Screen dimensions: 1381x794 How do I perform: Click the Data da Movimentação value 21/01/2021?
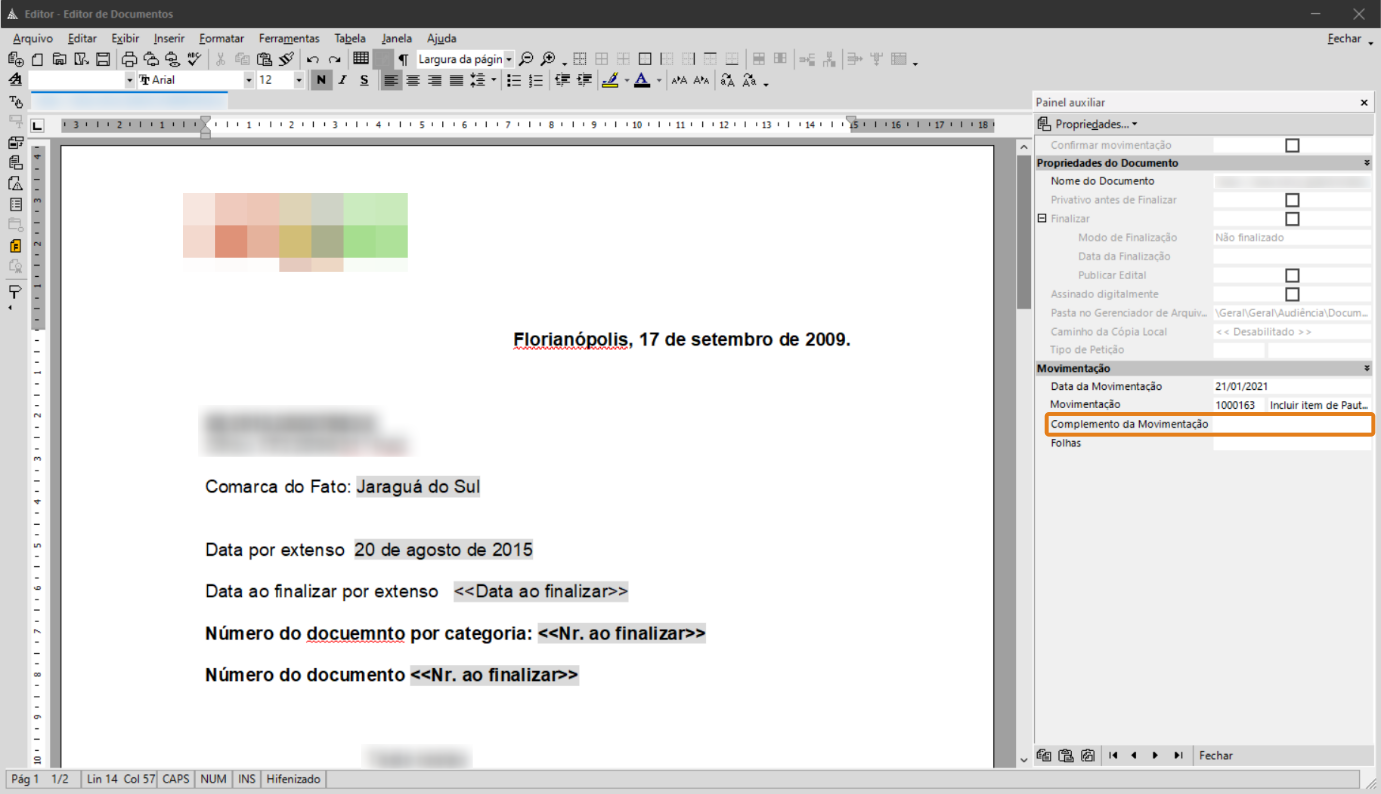pos(1292,386)
